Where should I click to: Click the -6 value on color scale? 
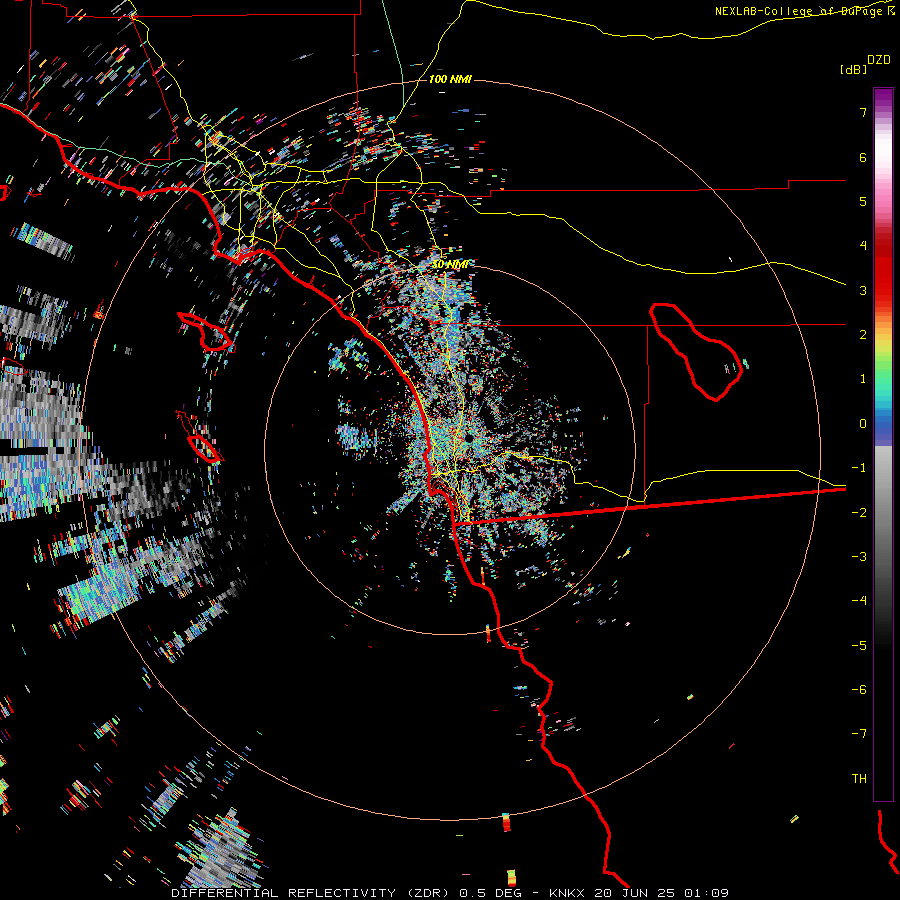tap(859, 690)
